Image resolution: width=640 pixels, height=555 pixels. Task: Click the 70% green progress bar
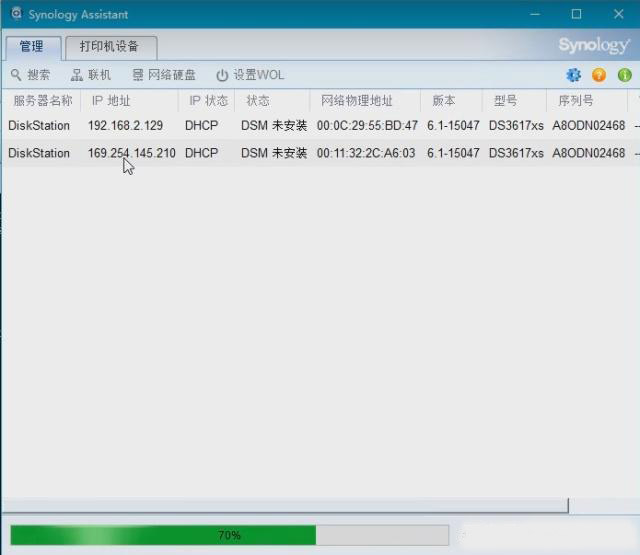click(229, 535)
